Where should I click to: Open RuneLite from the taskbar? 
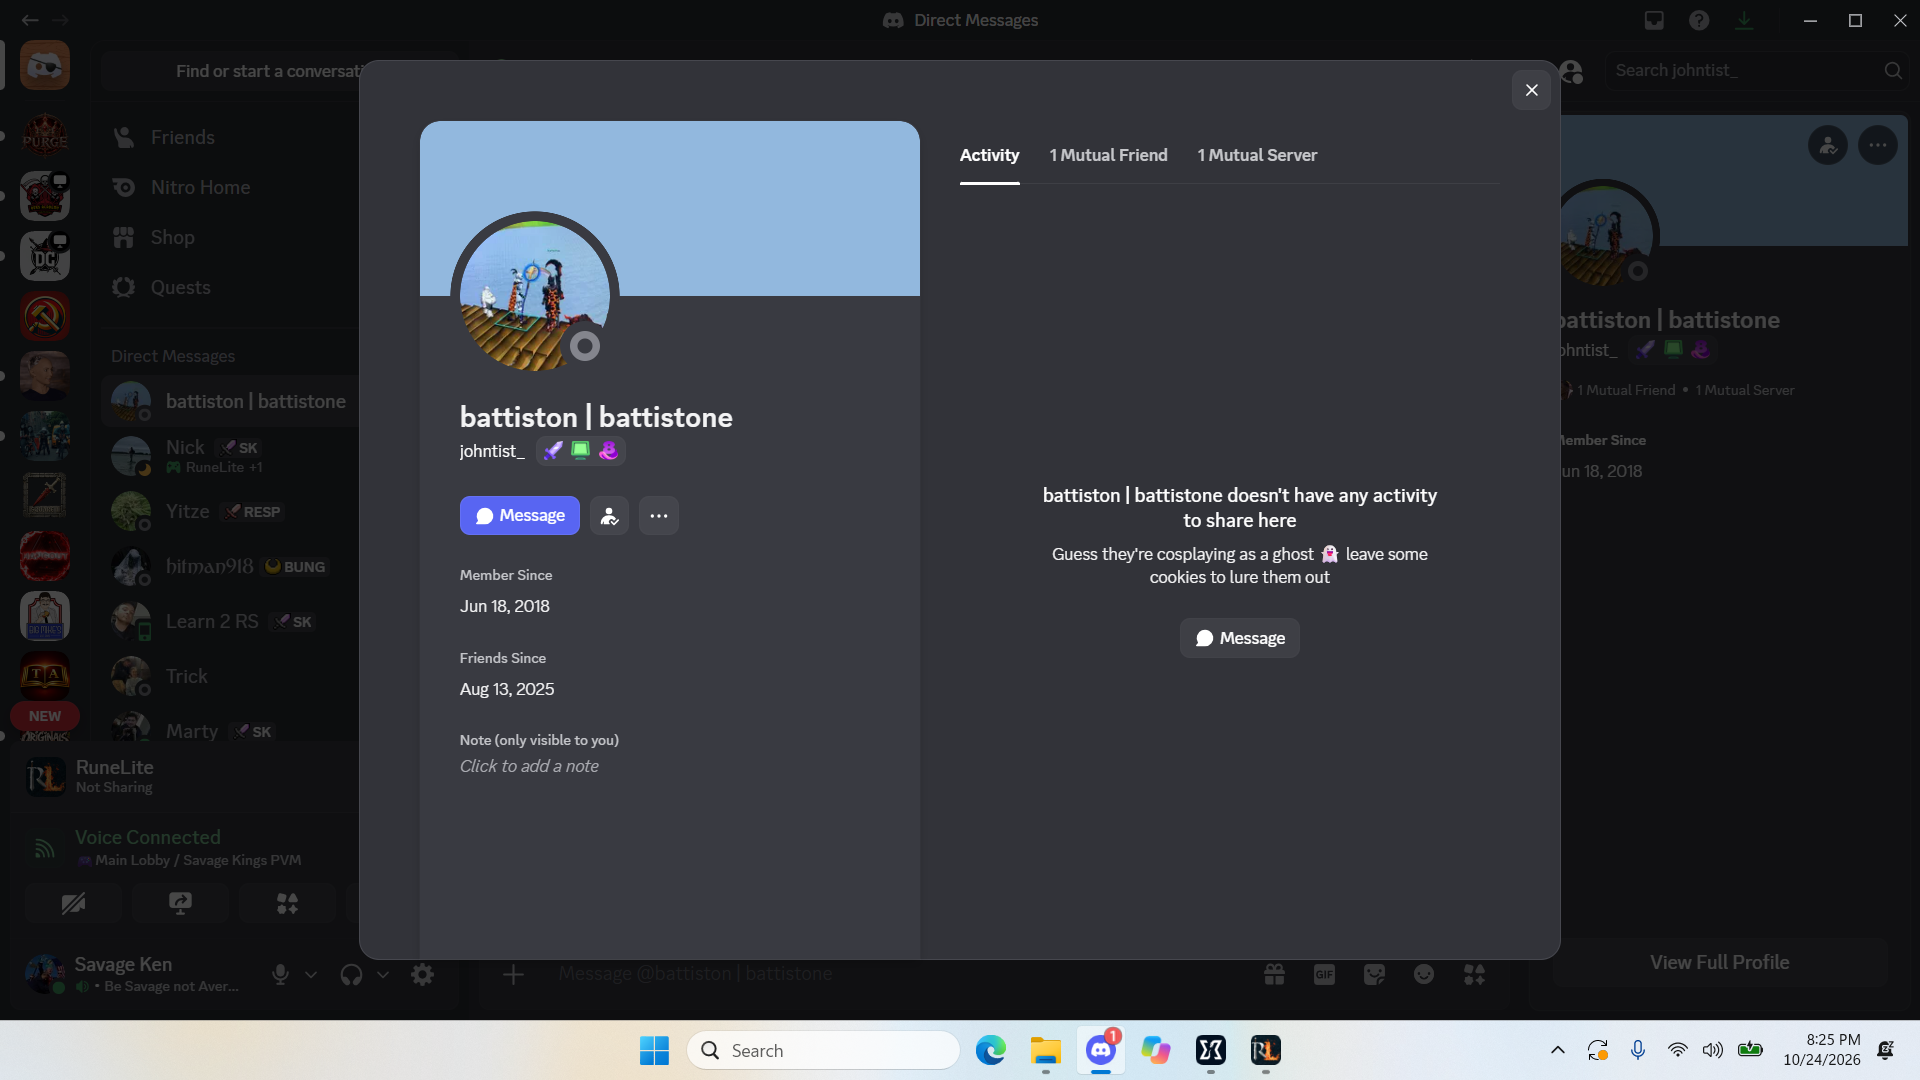click(x=1265, y=1050)
